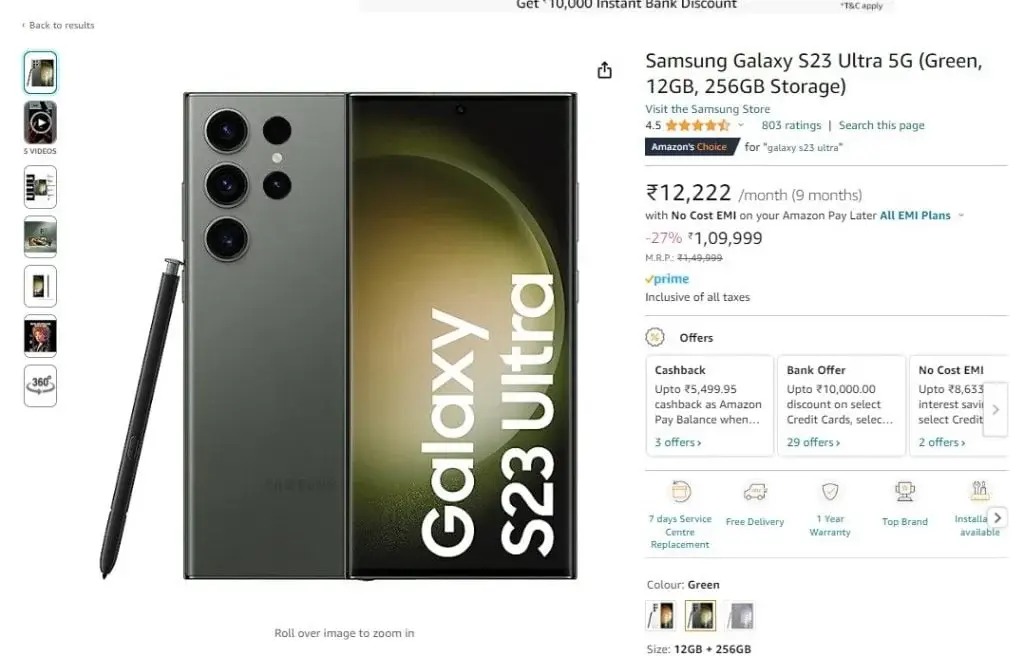Select the third lavender colour variant
The height and width of the screenshot is (656, 1024).
pyautogui.click(x=740, y=615)
